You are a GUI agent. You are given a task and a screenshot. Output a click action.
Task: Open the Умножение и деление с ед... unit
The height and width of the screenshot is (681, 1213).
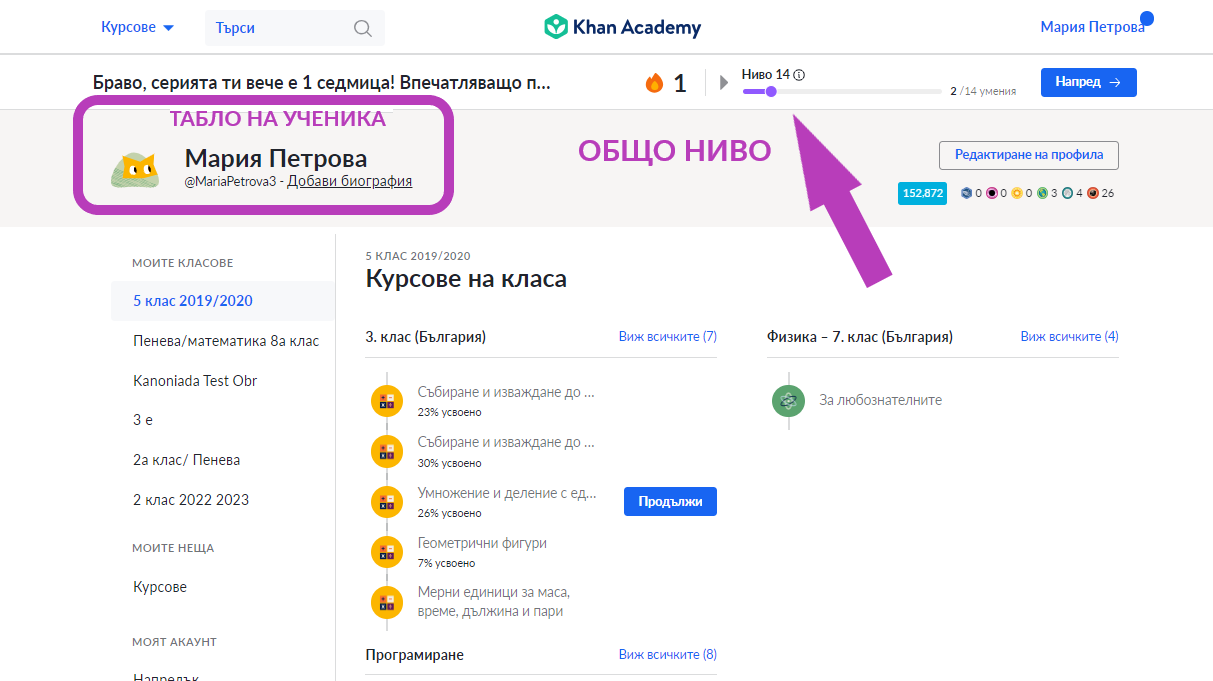coord(507,493)
